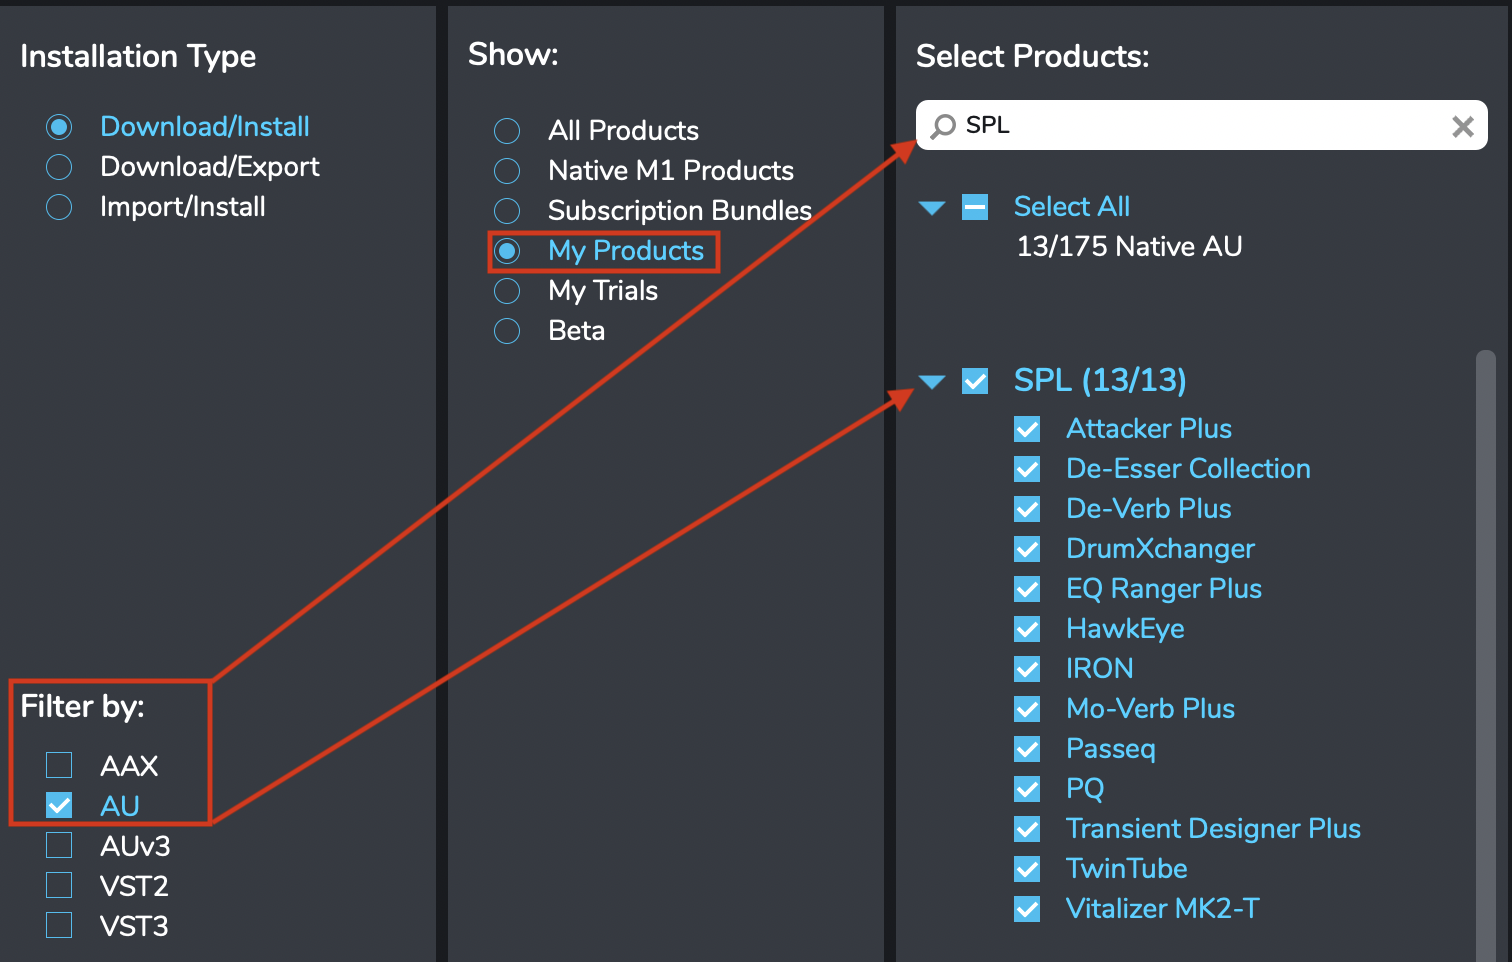Show Beta products
This screenshot has width=1512, height=962.
click(507, 331)
